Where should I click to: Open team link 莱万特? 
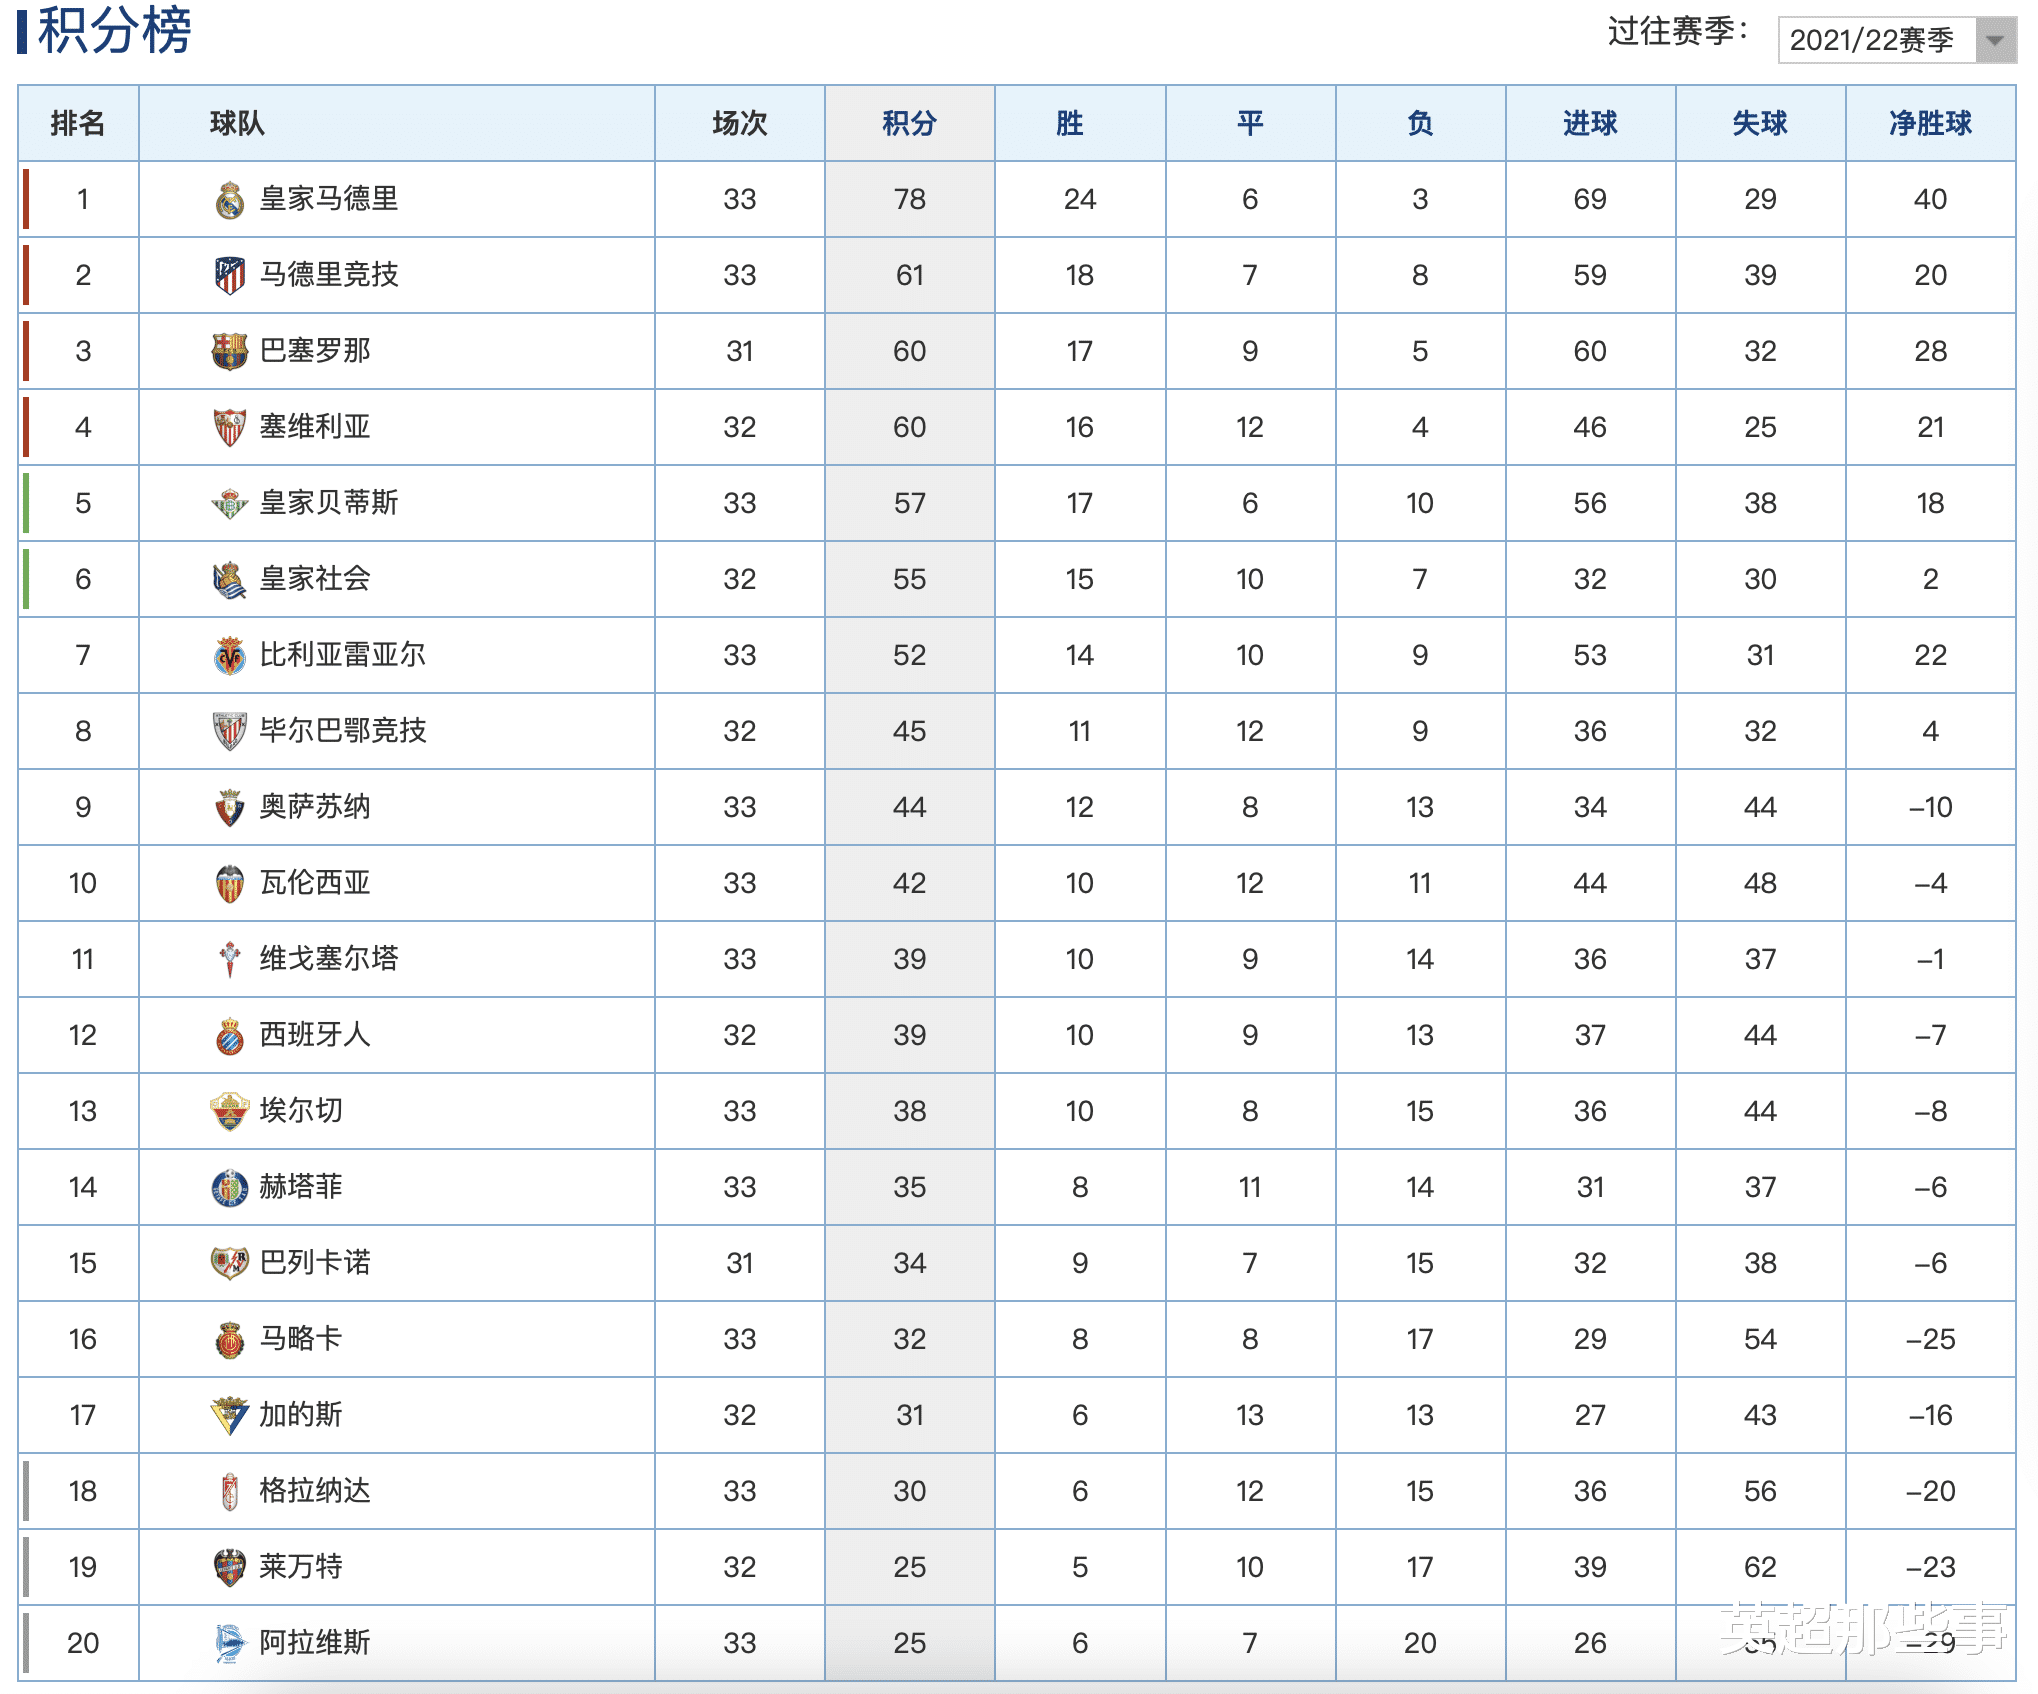(301, 1567)
